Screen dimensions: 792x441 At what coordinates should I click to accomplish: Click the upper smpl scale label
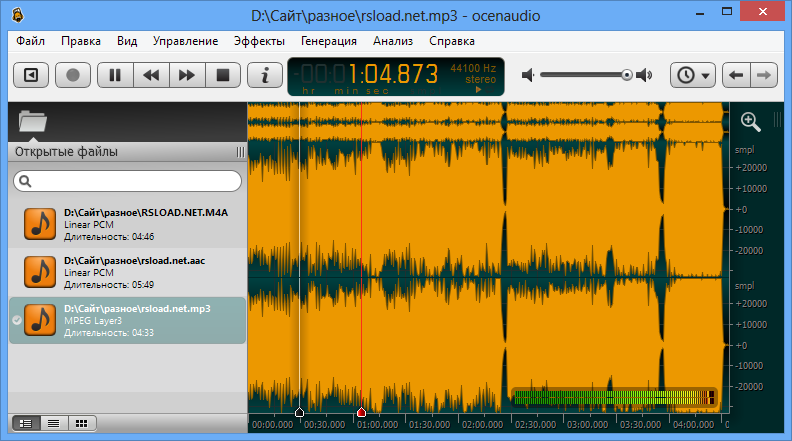point(745,150)
